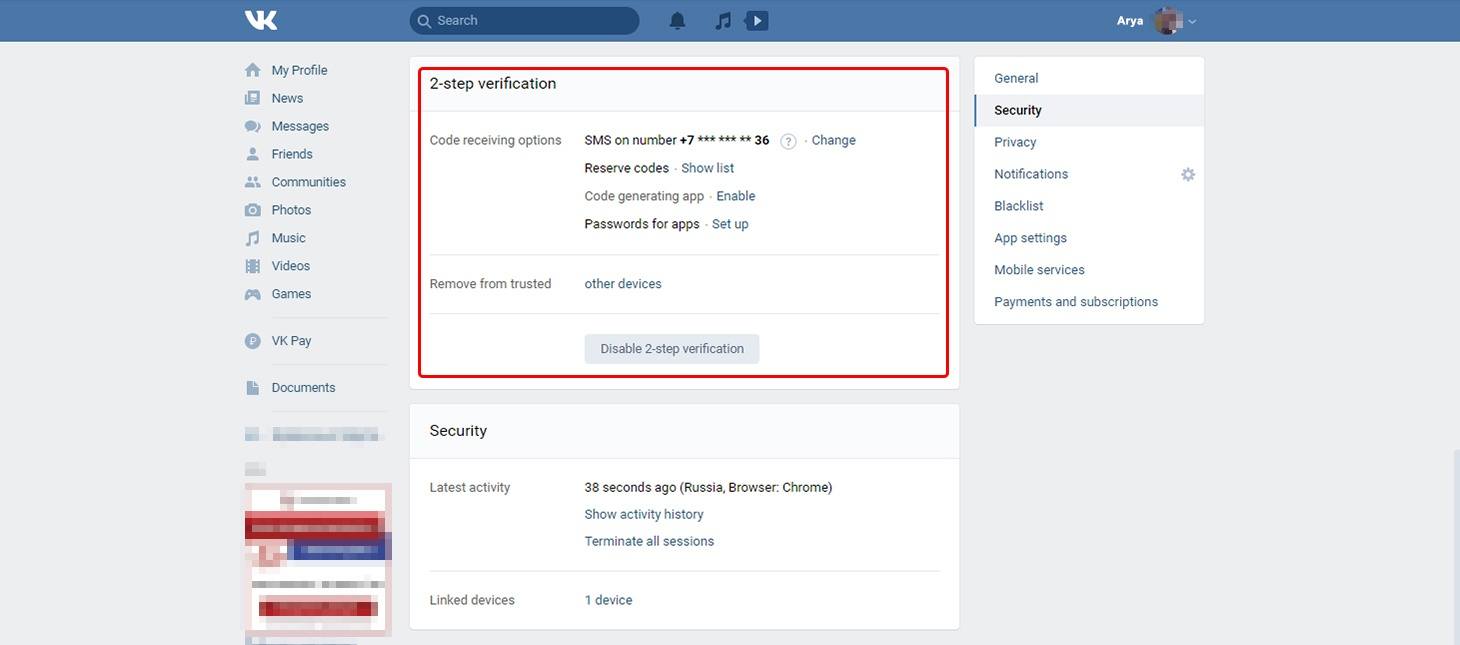The height and width of the screenshot is (645, 1460).
Task: Remove other devices from trusted
Action: point(623,284)
